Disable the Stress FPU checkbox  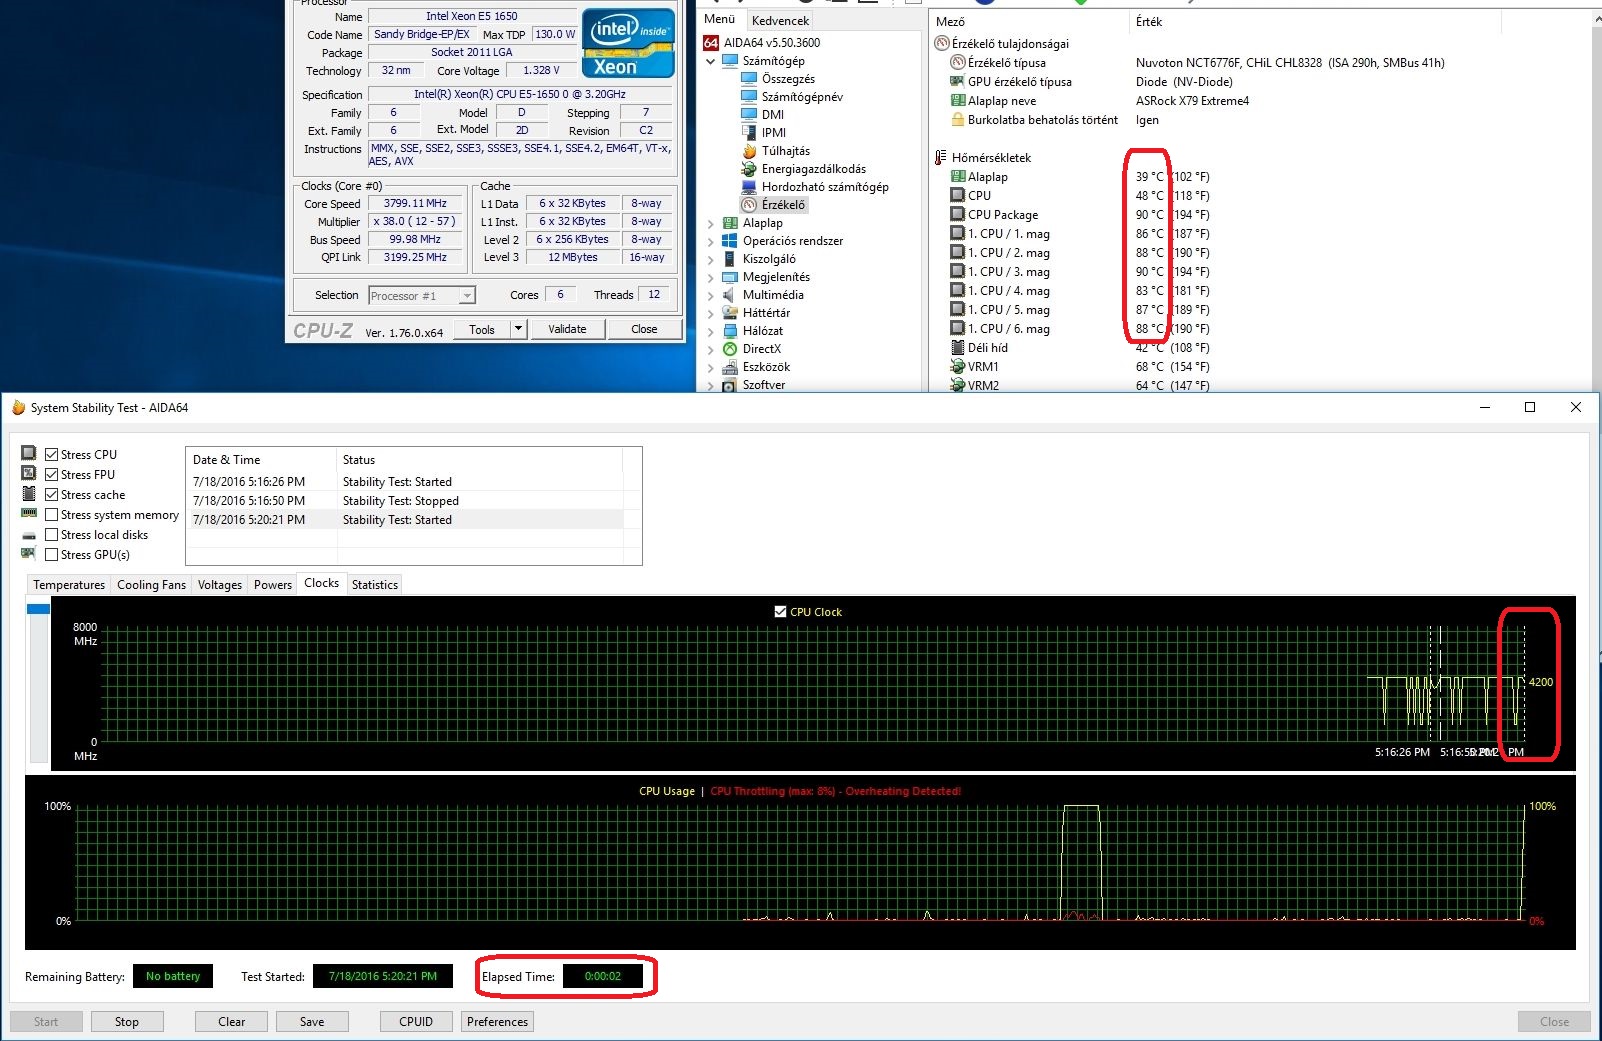point(51,475)
